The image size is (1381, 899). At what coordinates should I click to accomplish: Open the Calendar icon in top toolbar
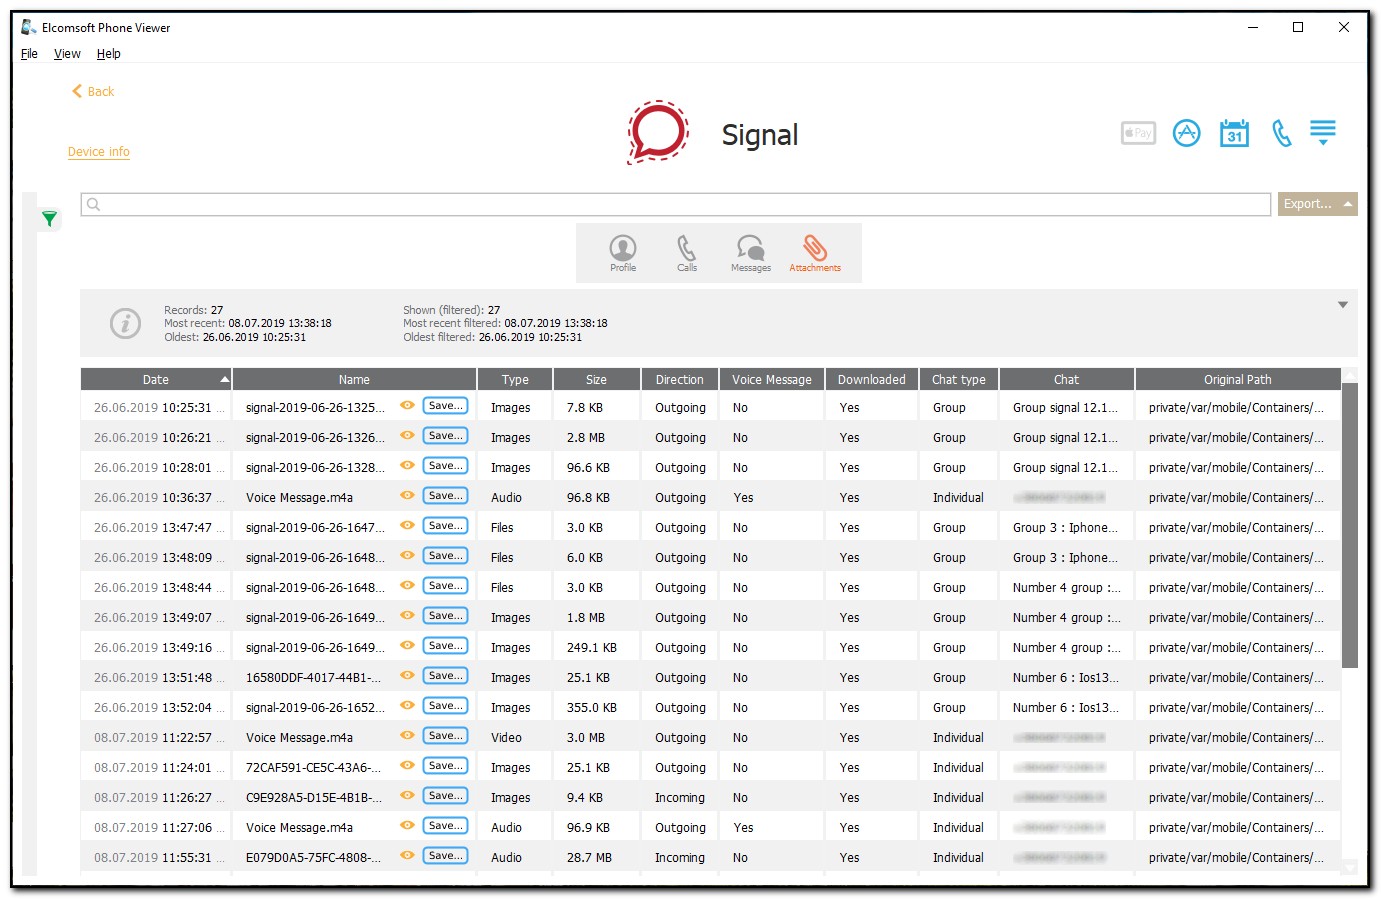point(1234,133)
